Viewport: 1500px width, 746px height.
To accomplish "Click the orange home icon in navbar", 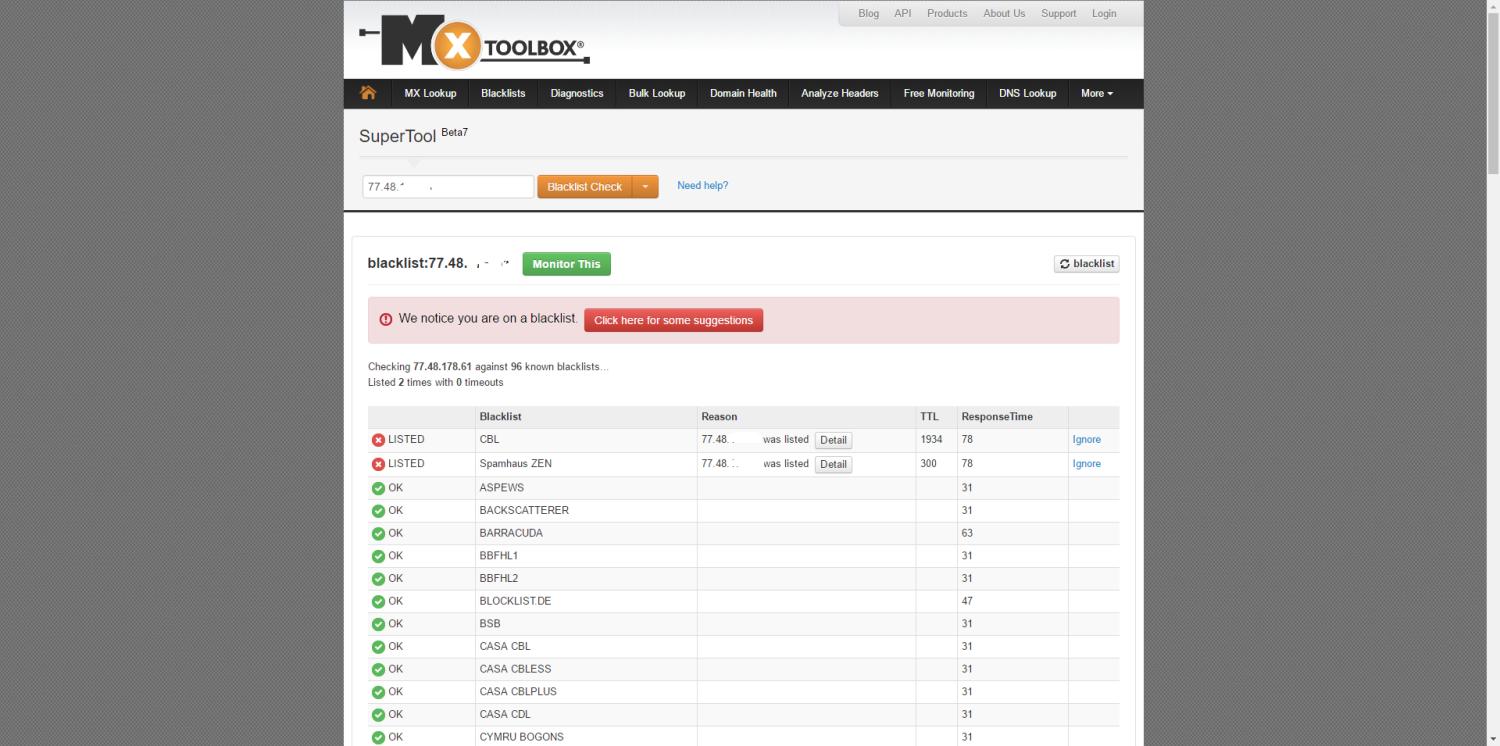I will 368,93.
